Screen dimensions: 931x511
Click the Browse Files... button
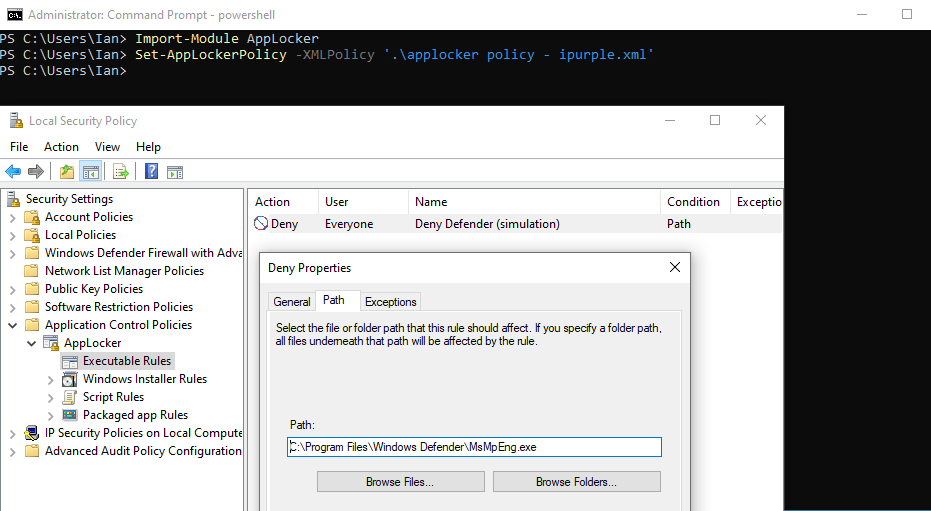[400, 482]
